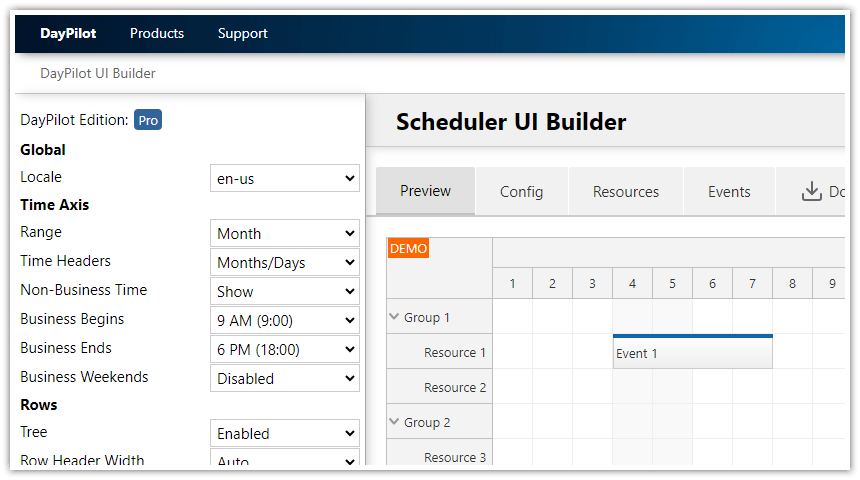Switch to the Preview tab
860x480 pixels.
click(425, 191)
